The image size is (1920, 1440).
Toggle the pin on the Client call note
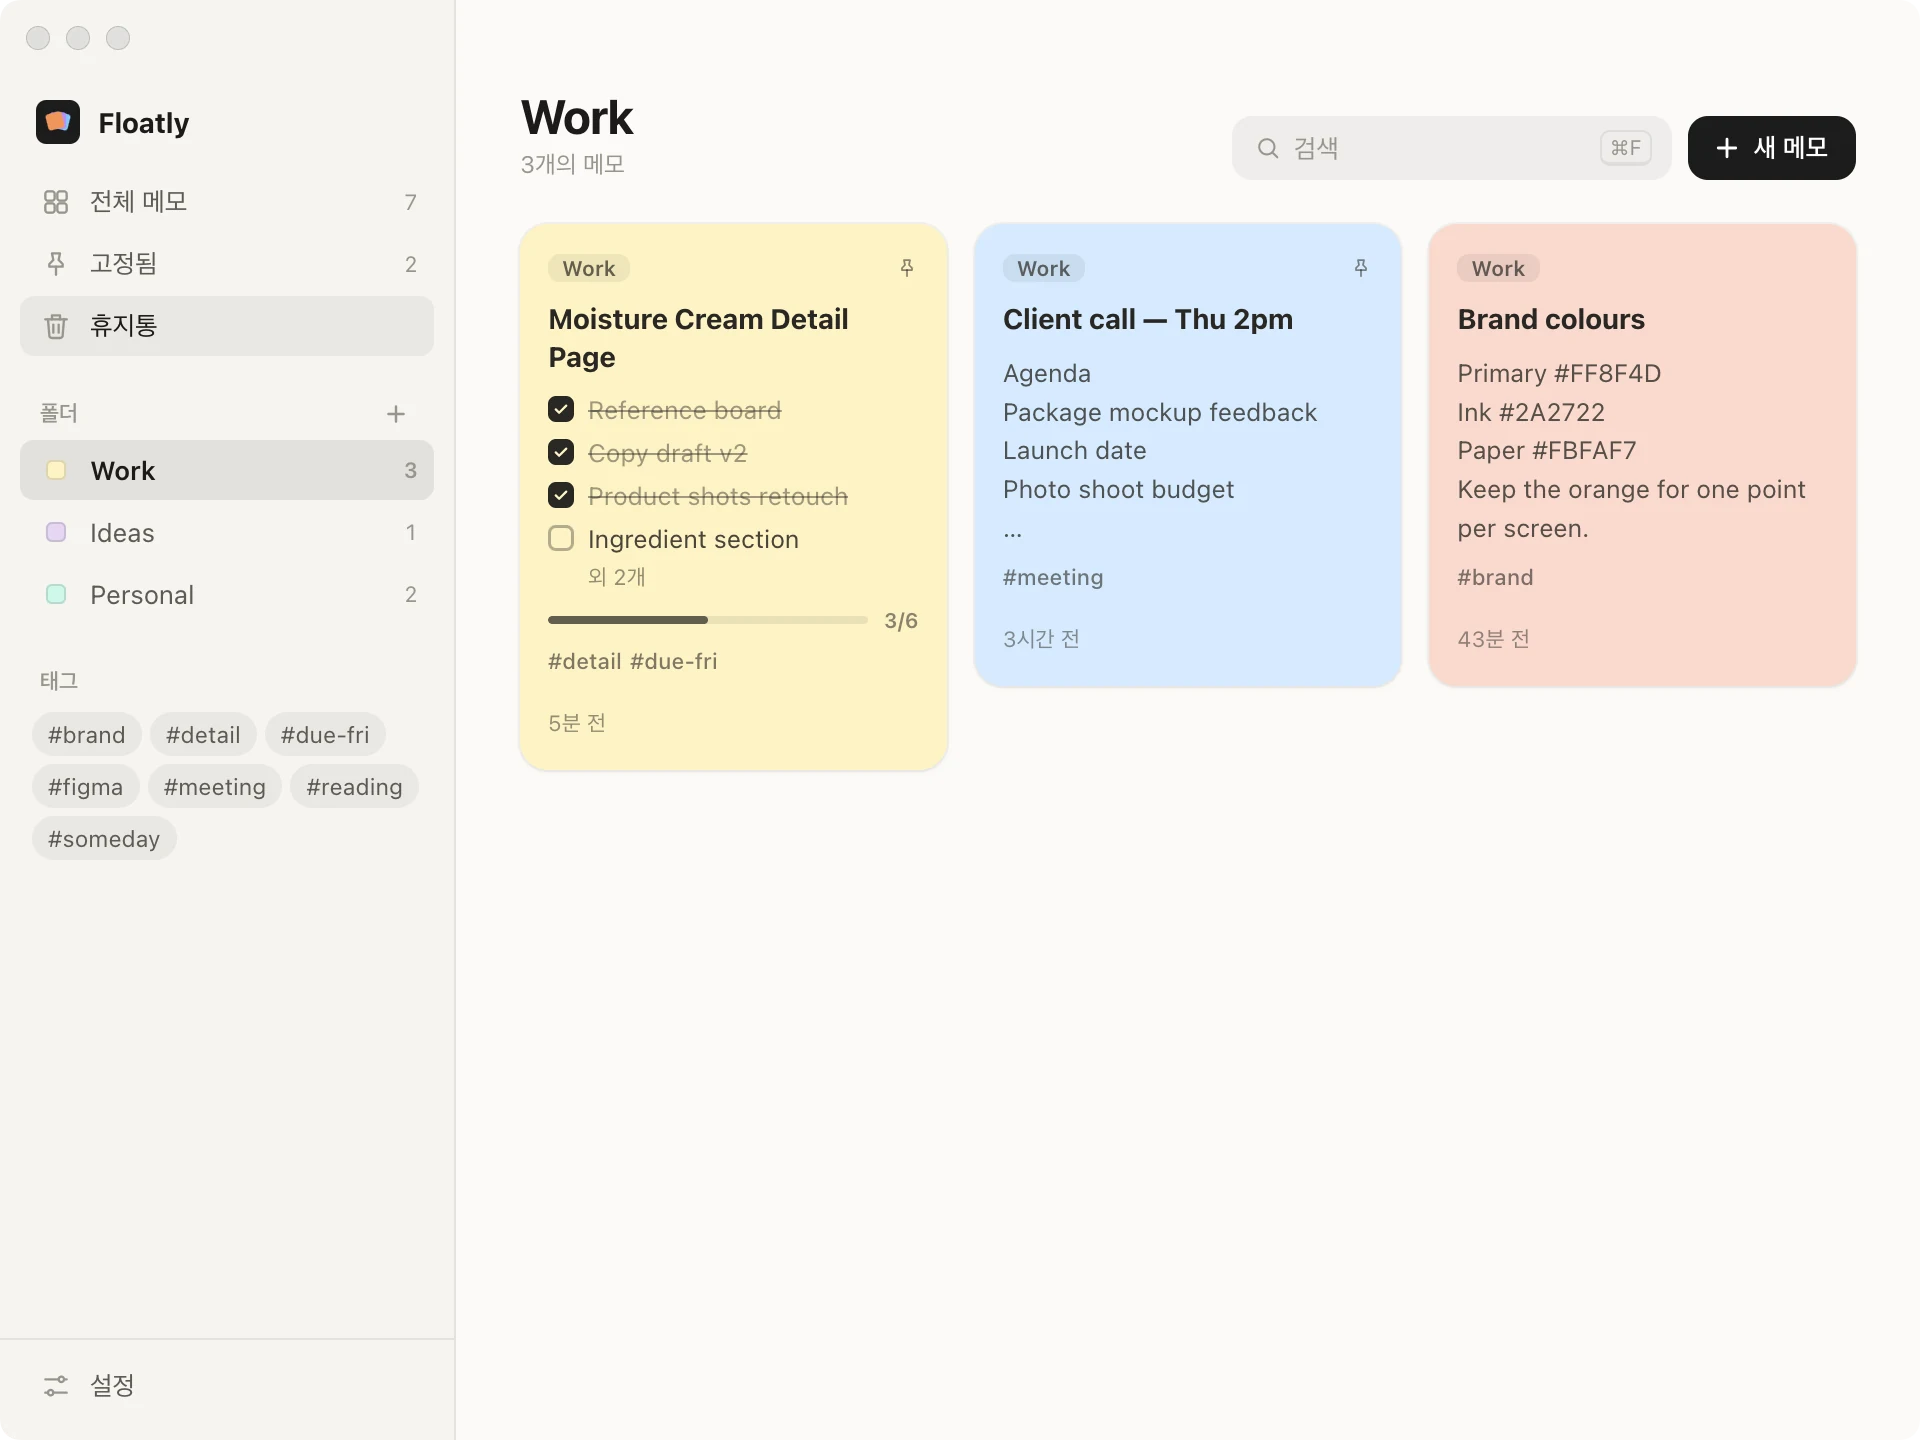click(x=1361, y=267)
